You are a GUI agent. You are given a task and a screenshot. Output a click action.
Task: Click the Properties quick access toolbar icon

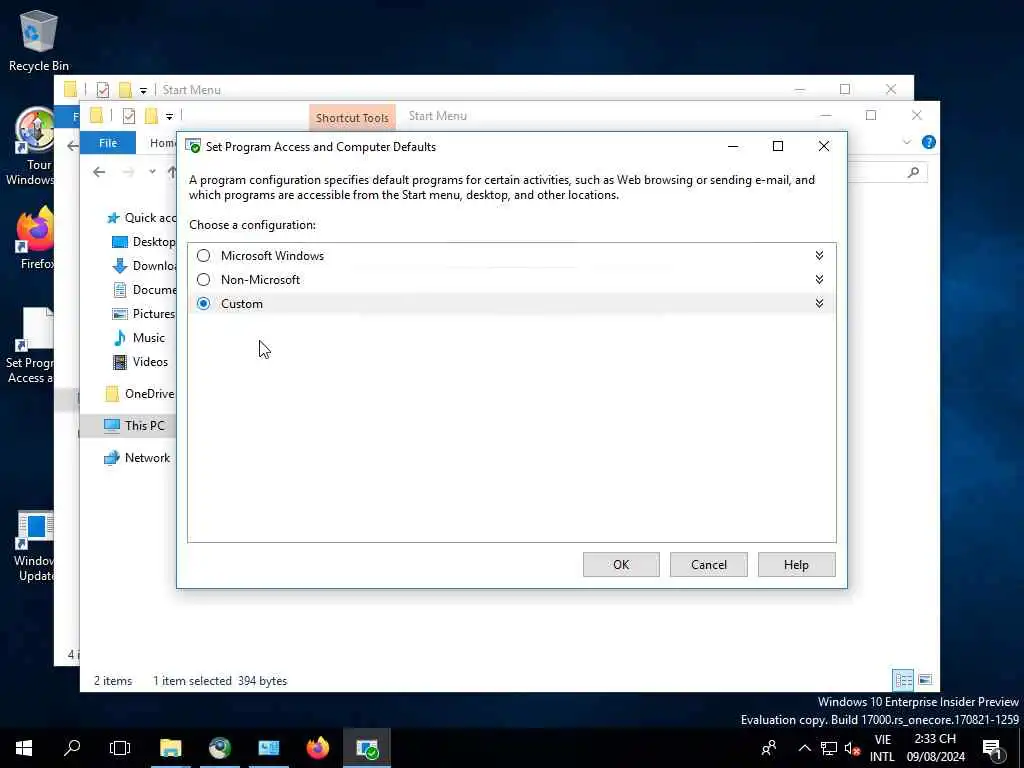tap(129, 116)
